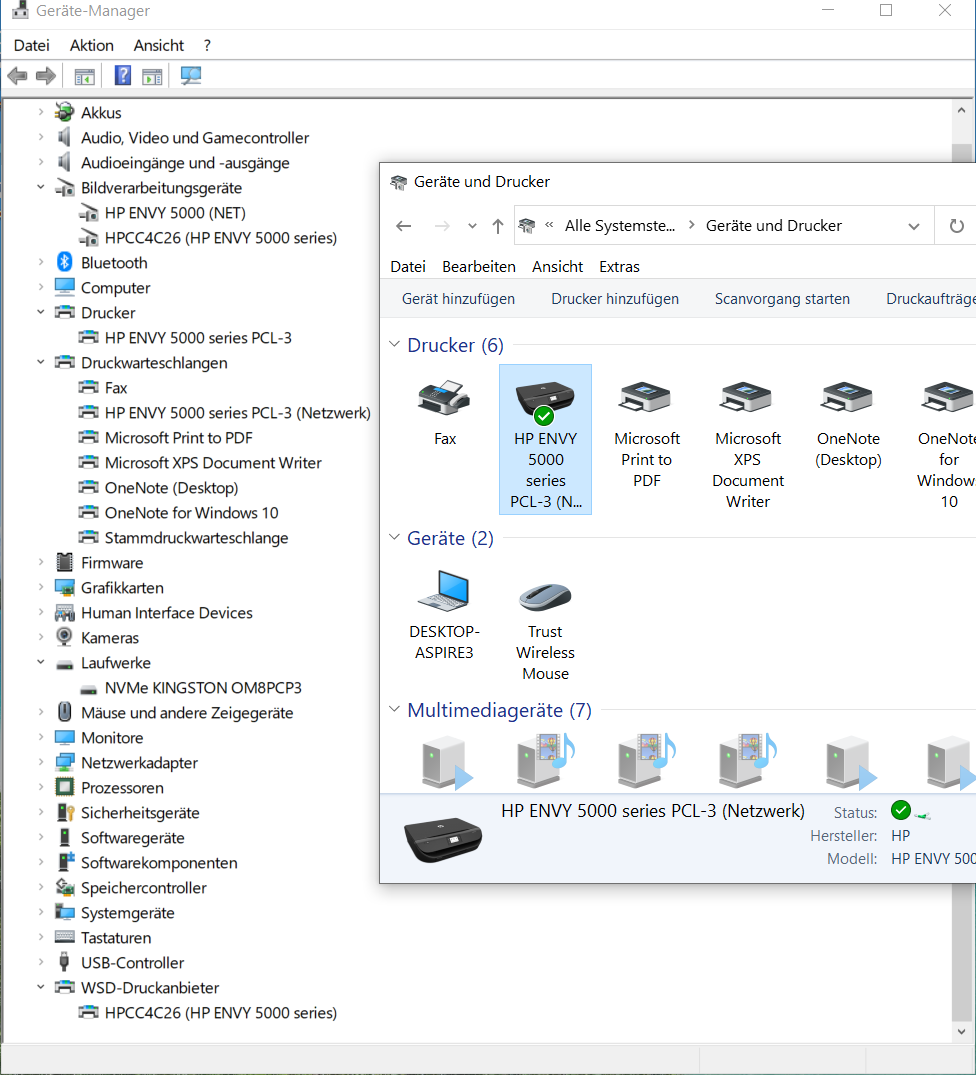The image size is (976, 1075).
Task: Select first Multimediageräte server thumbnail
Action: click(x=446, y=761)
